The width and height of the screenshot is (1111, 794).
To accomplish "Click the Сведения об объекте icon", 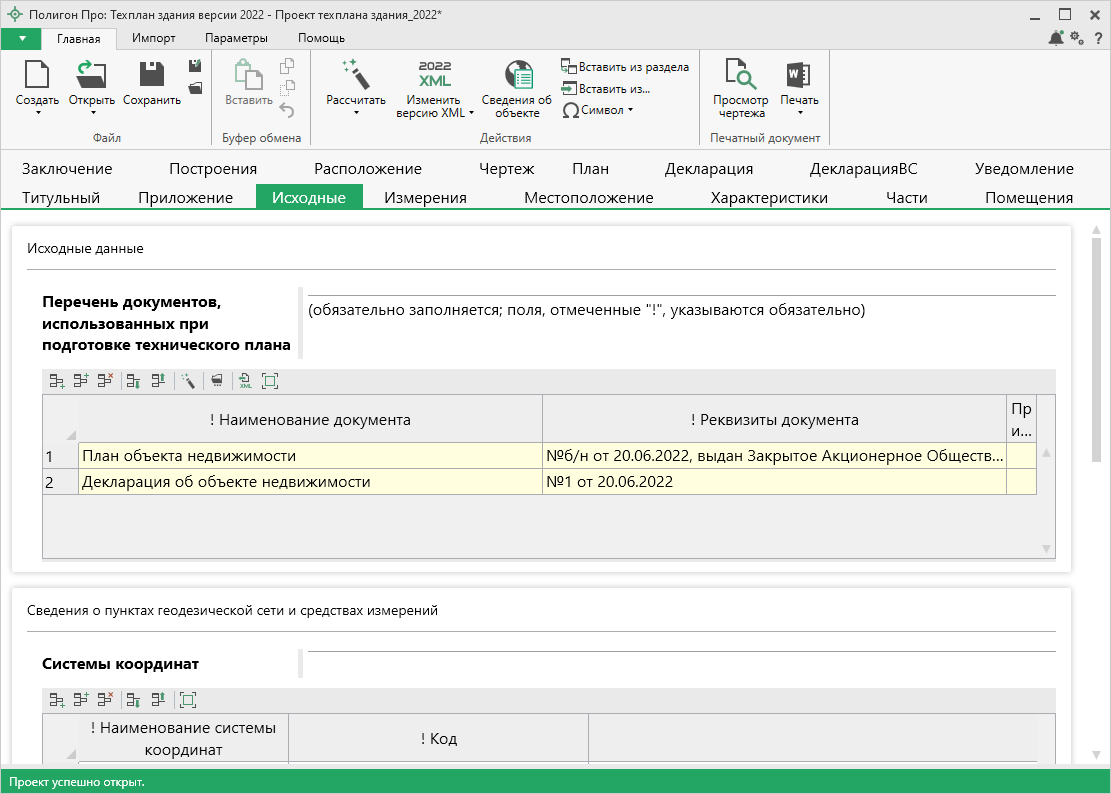I will (516, 88).
